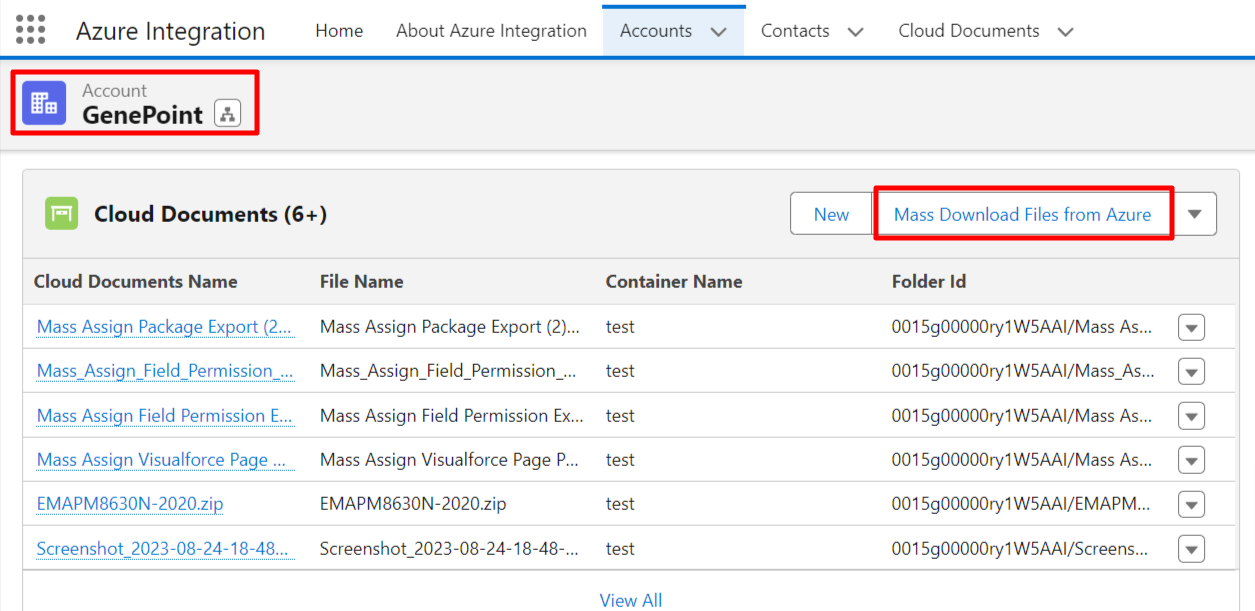Open Screenshot_2023-08-24-18-48 document link
This screenshot has width=1255, height=611.
[163, 549]
